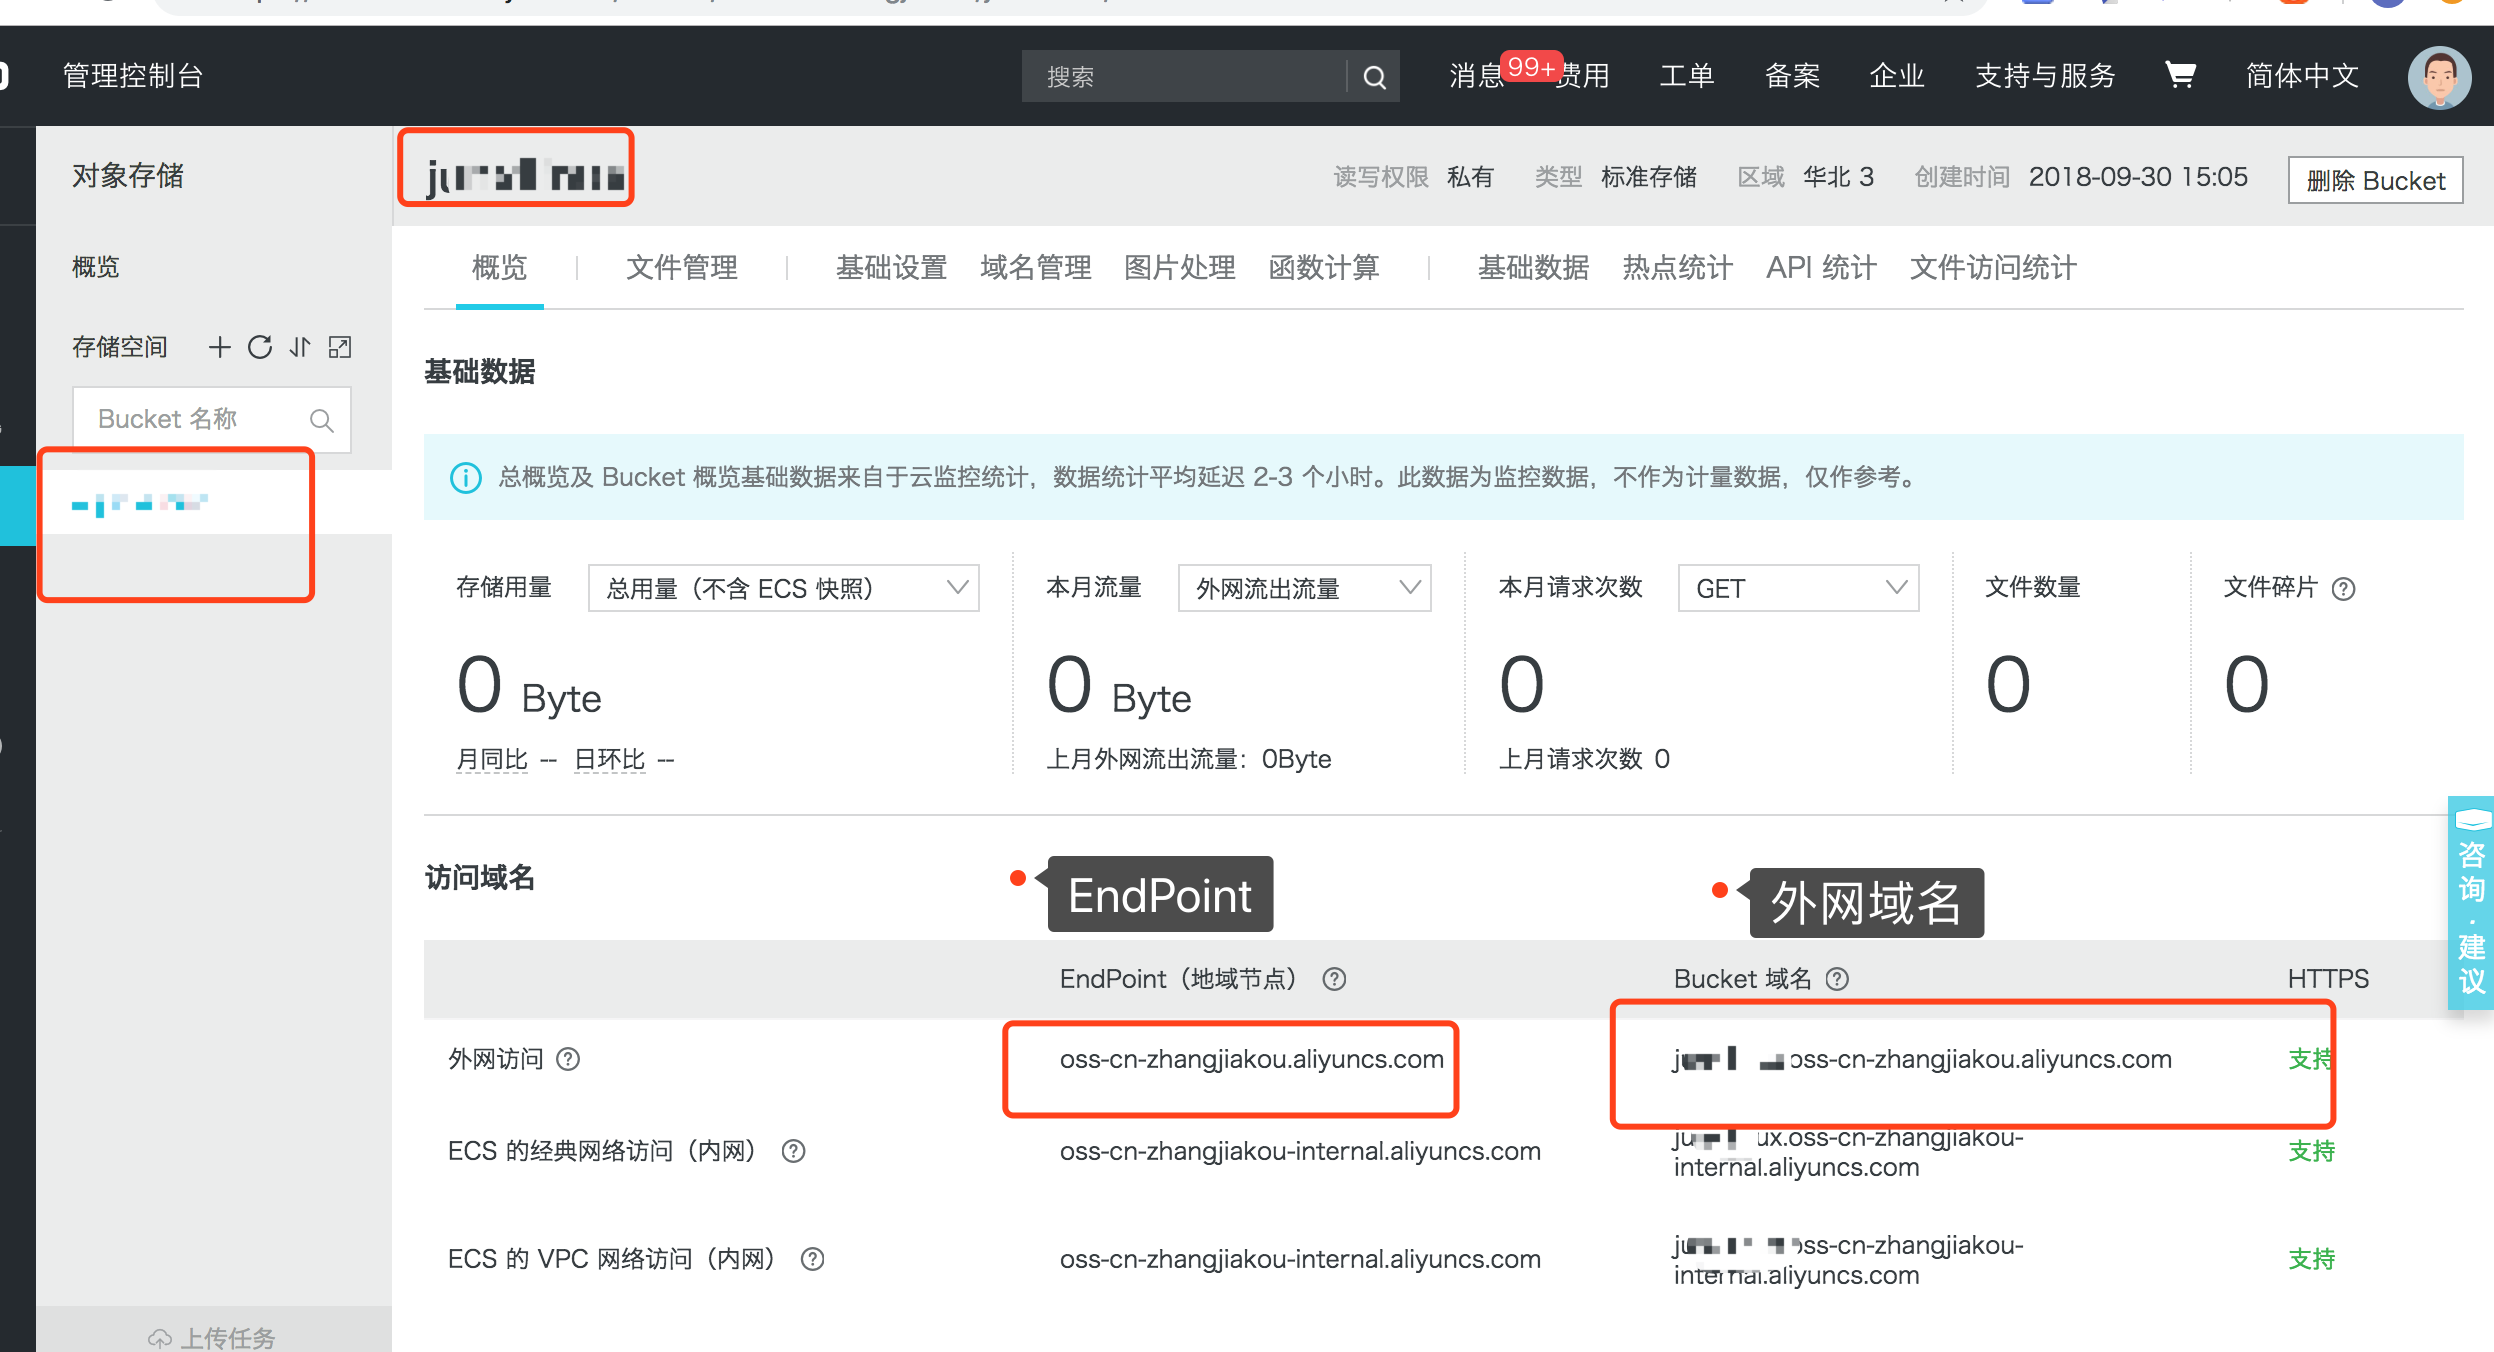Switch to the 图片处理 tab
The height and width of the screenshot is (1352, 2494).
(x=1179, y=268)
